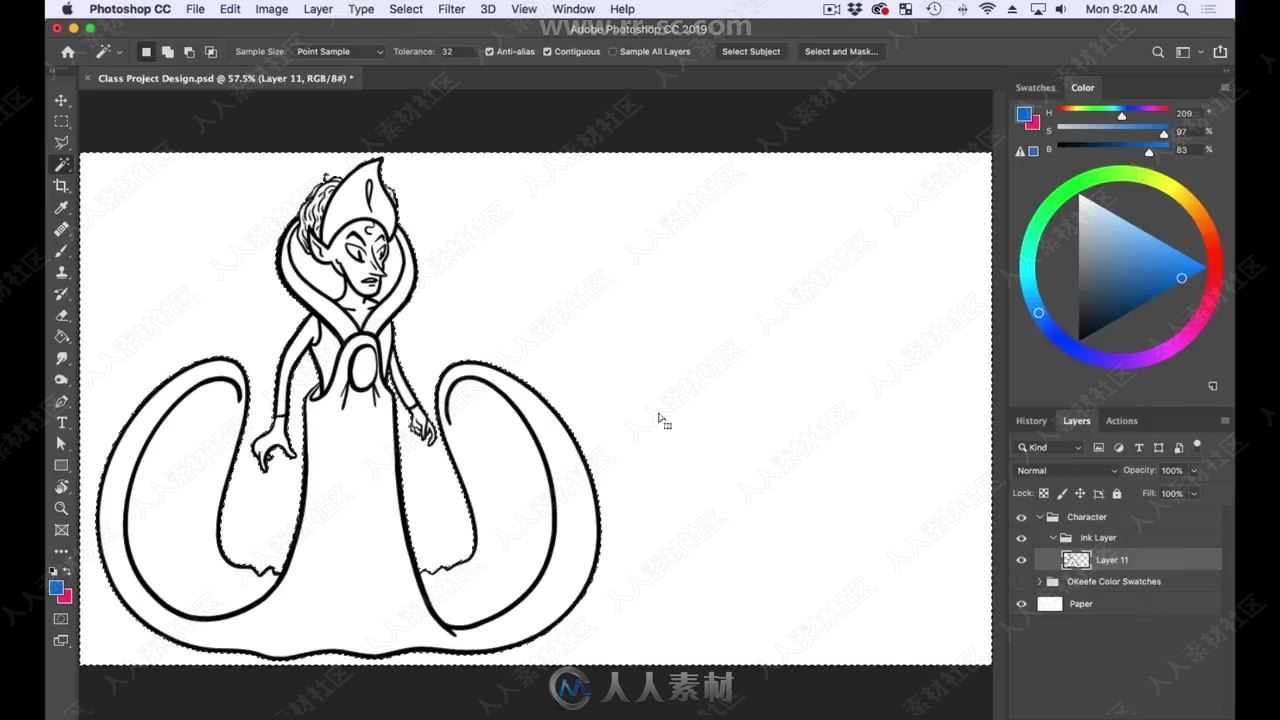Choose Subtract from Selection mode

click(189, 52)
